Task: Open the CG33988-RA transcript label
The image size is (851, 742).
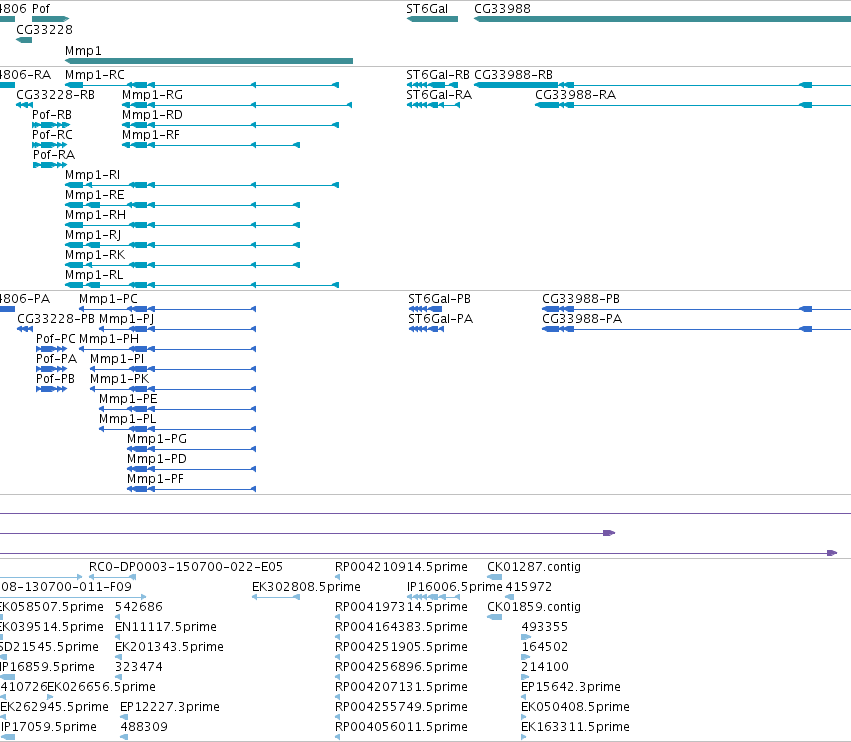Action: tap(576, 95)
